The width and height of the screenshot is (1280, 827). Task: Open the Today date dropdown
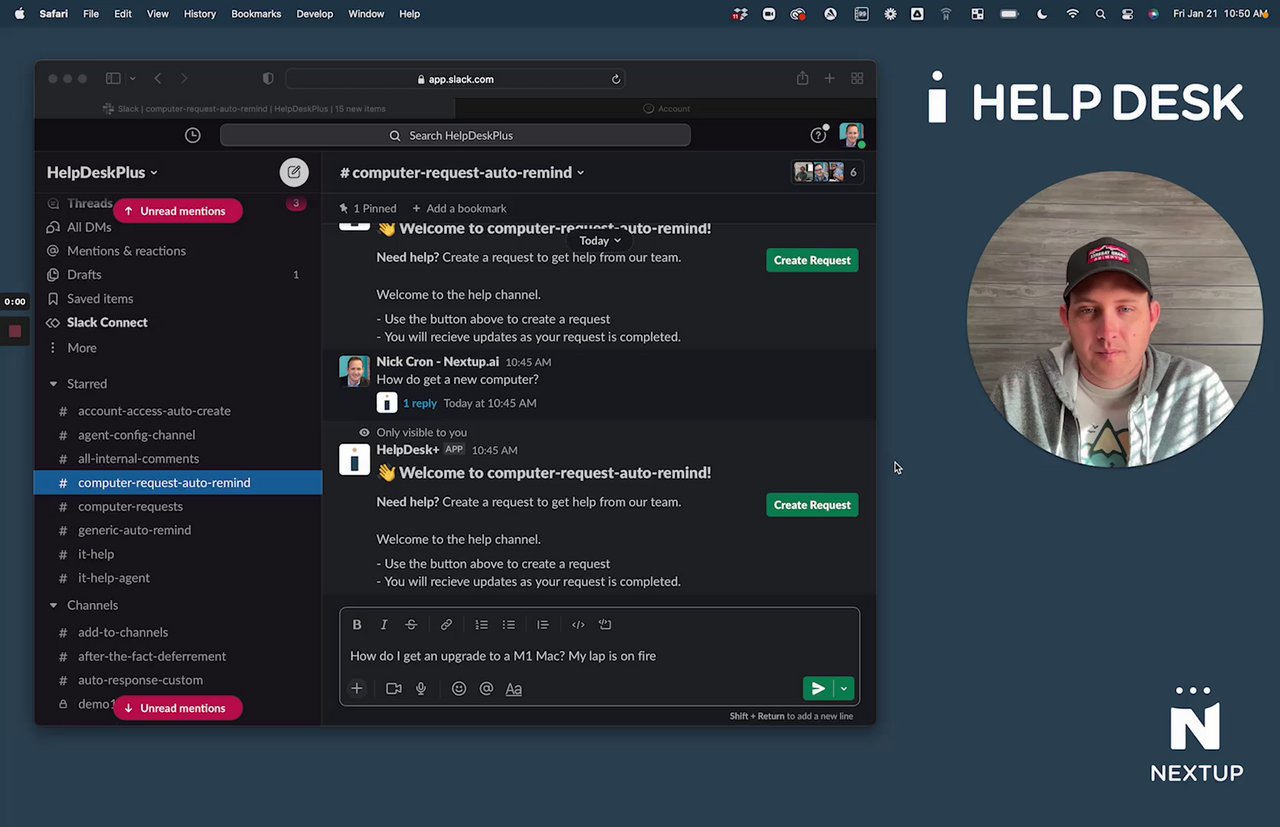tap(600, 240)
